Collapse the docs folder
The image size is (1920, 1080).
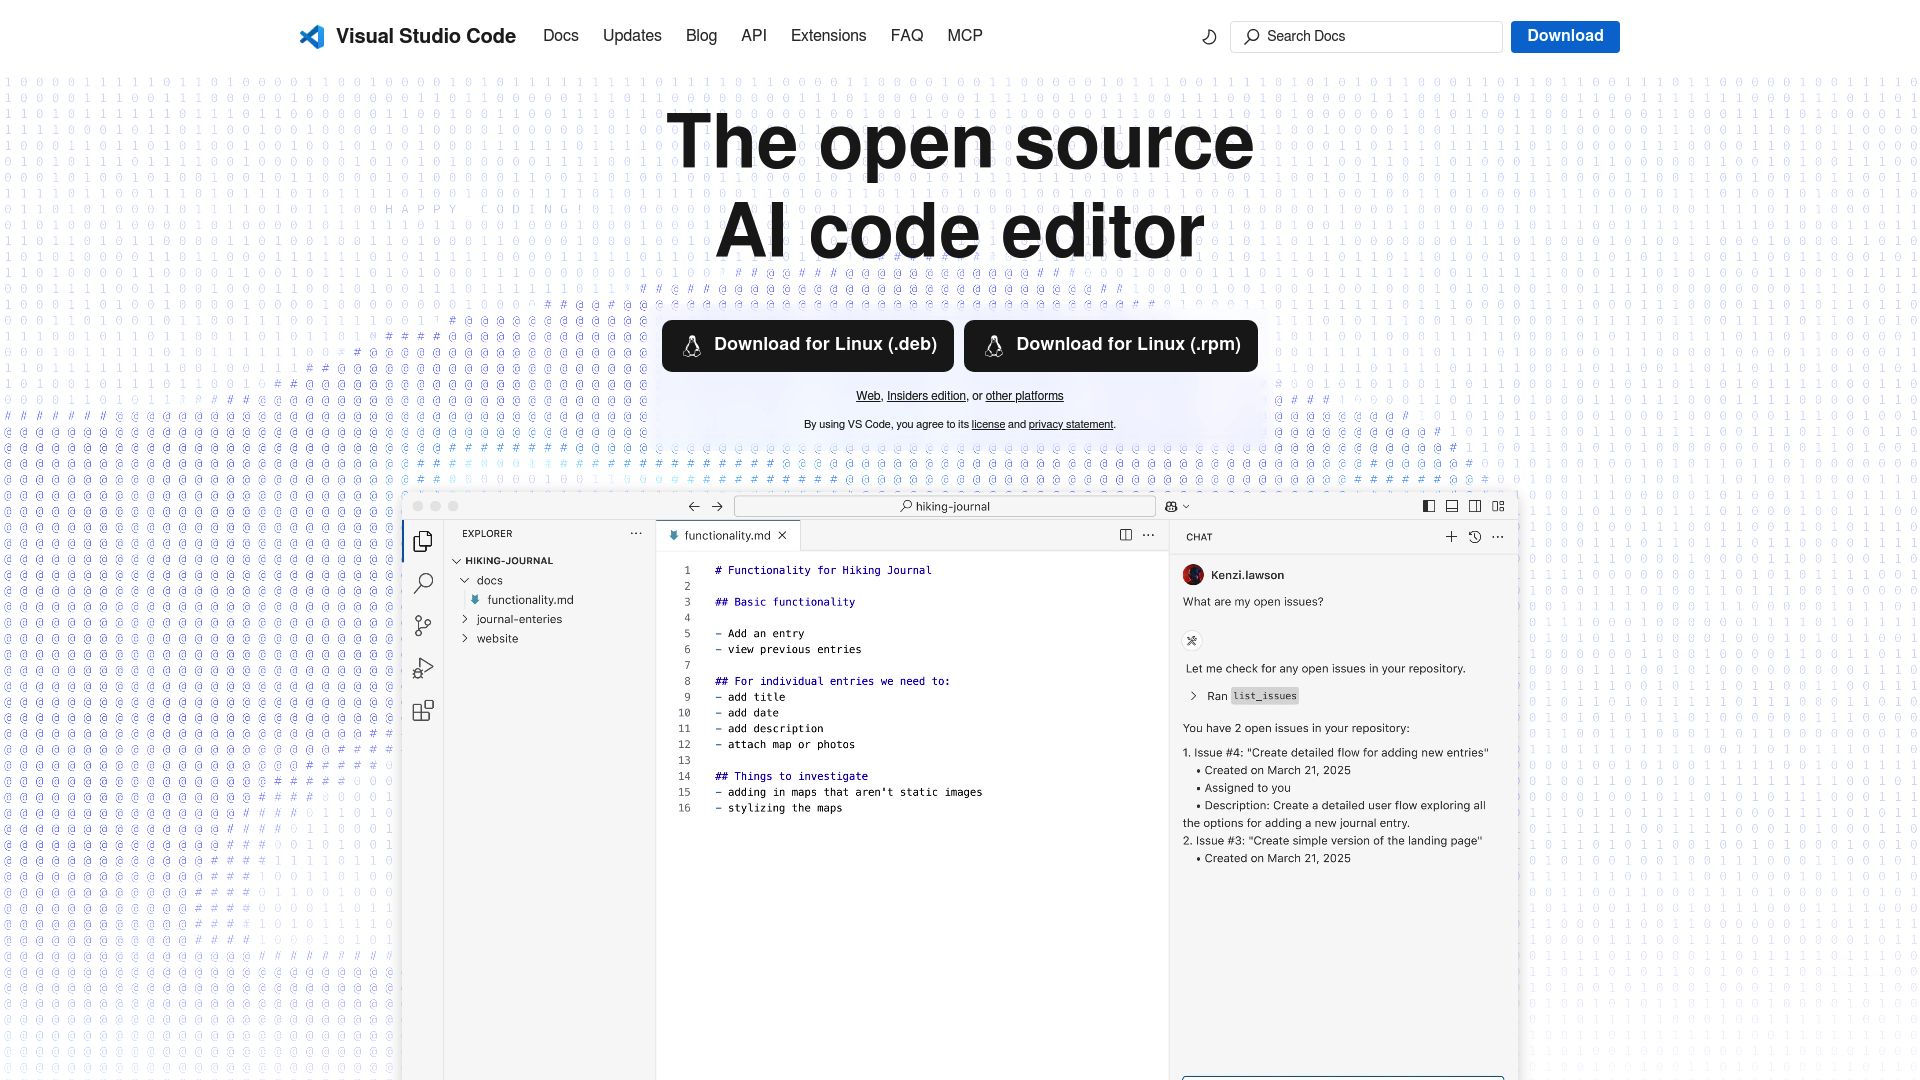(482, 581)
